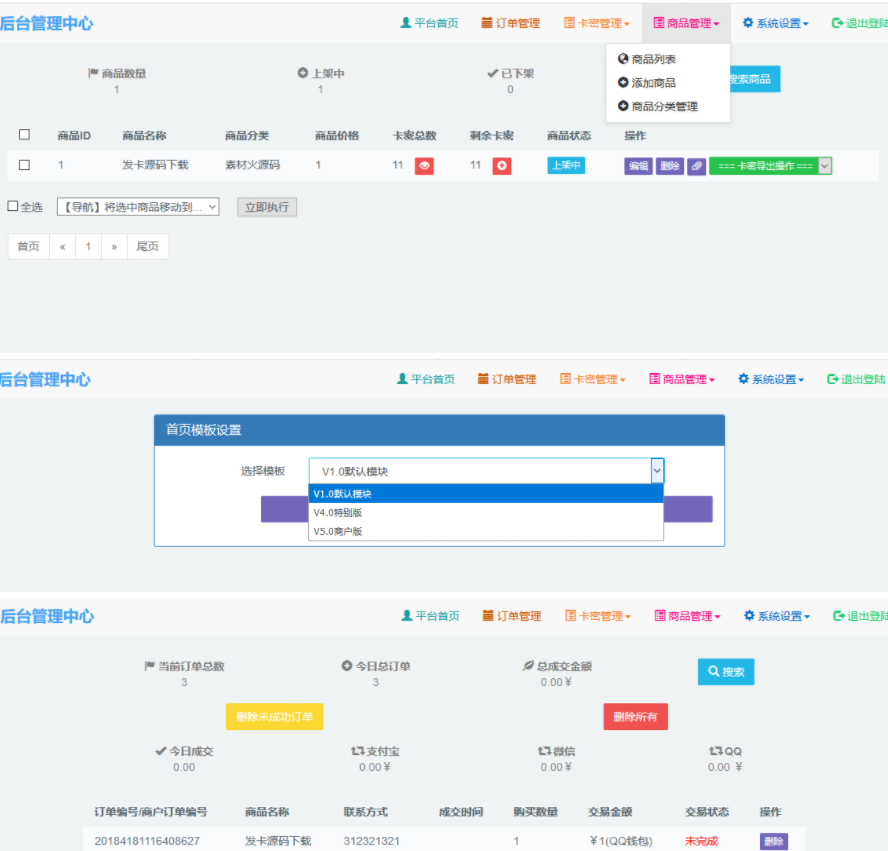Open 平台首页 on the template settings page navbar
Screen dimensions: 888x851
coord(425,379)
